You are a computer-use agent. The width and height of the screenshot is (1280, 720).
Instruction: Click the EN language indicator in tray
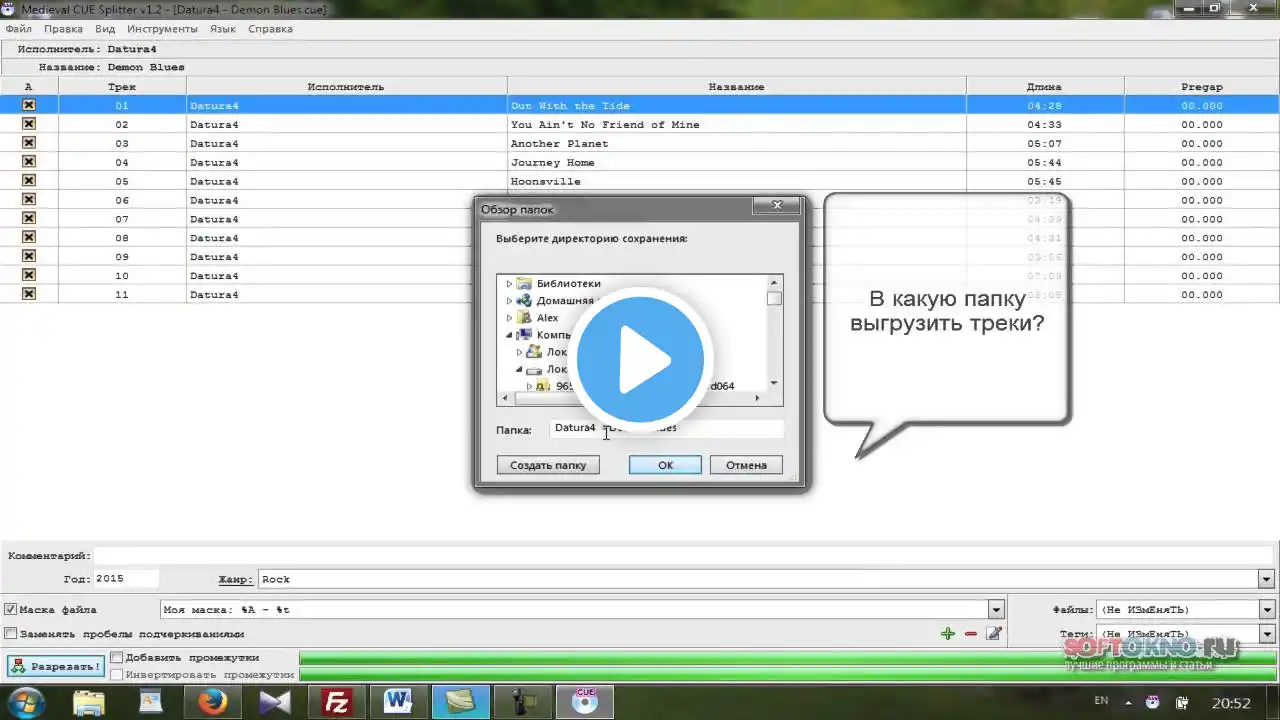[x=1101, y=699]
